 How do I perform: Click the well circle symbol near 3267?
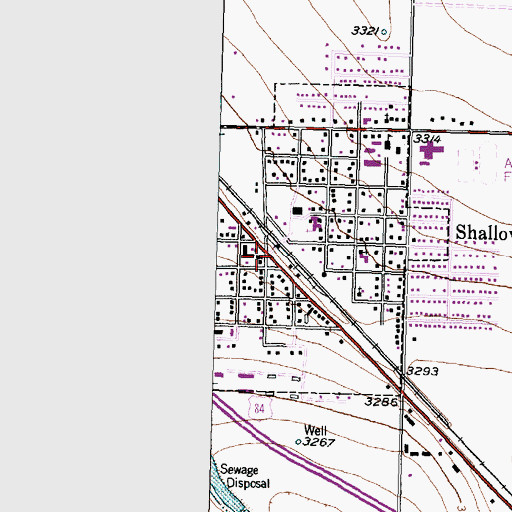tap(298, 442)
